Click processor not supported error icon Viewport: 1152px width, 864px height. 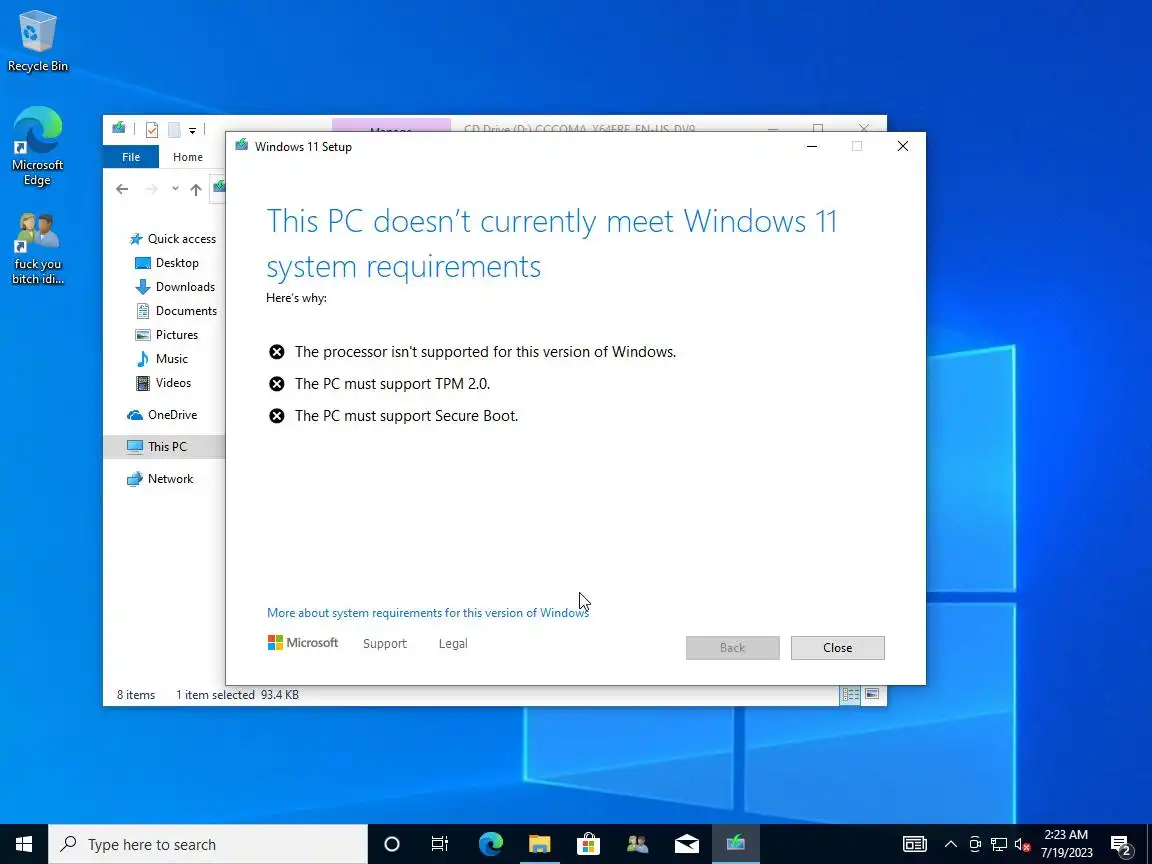276,352
